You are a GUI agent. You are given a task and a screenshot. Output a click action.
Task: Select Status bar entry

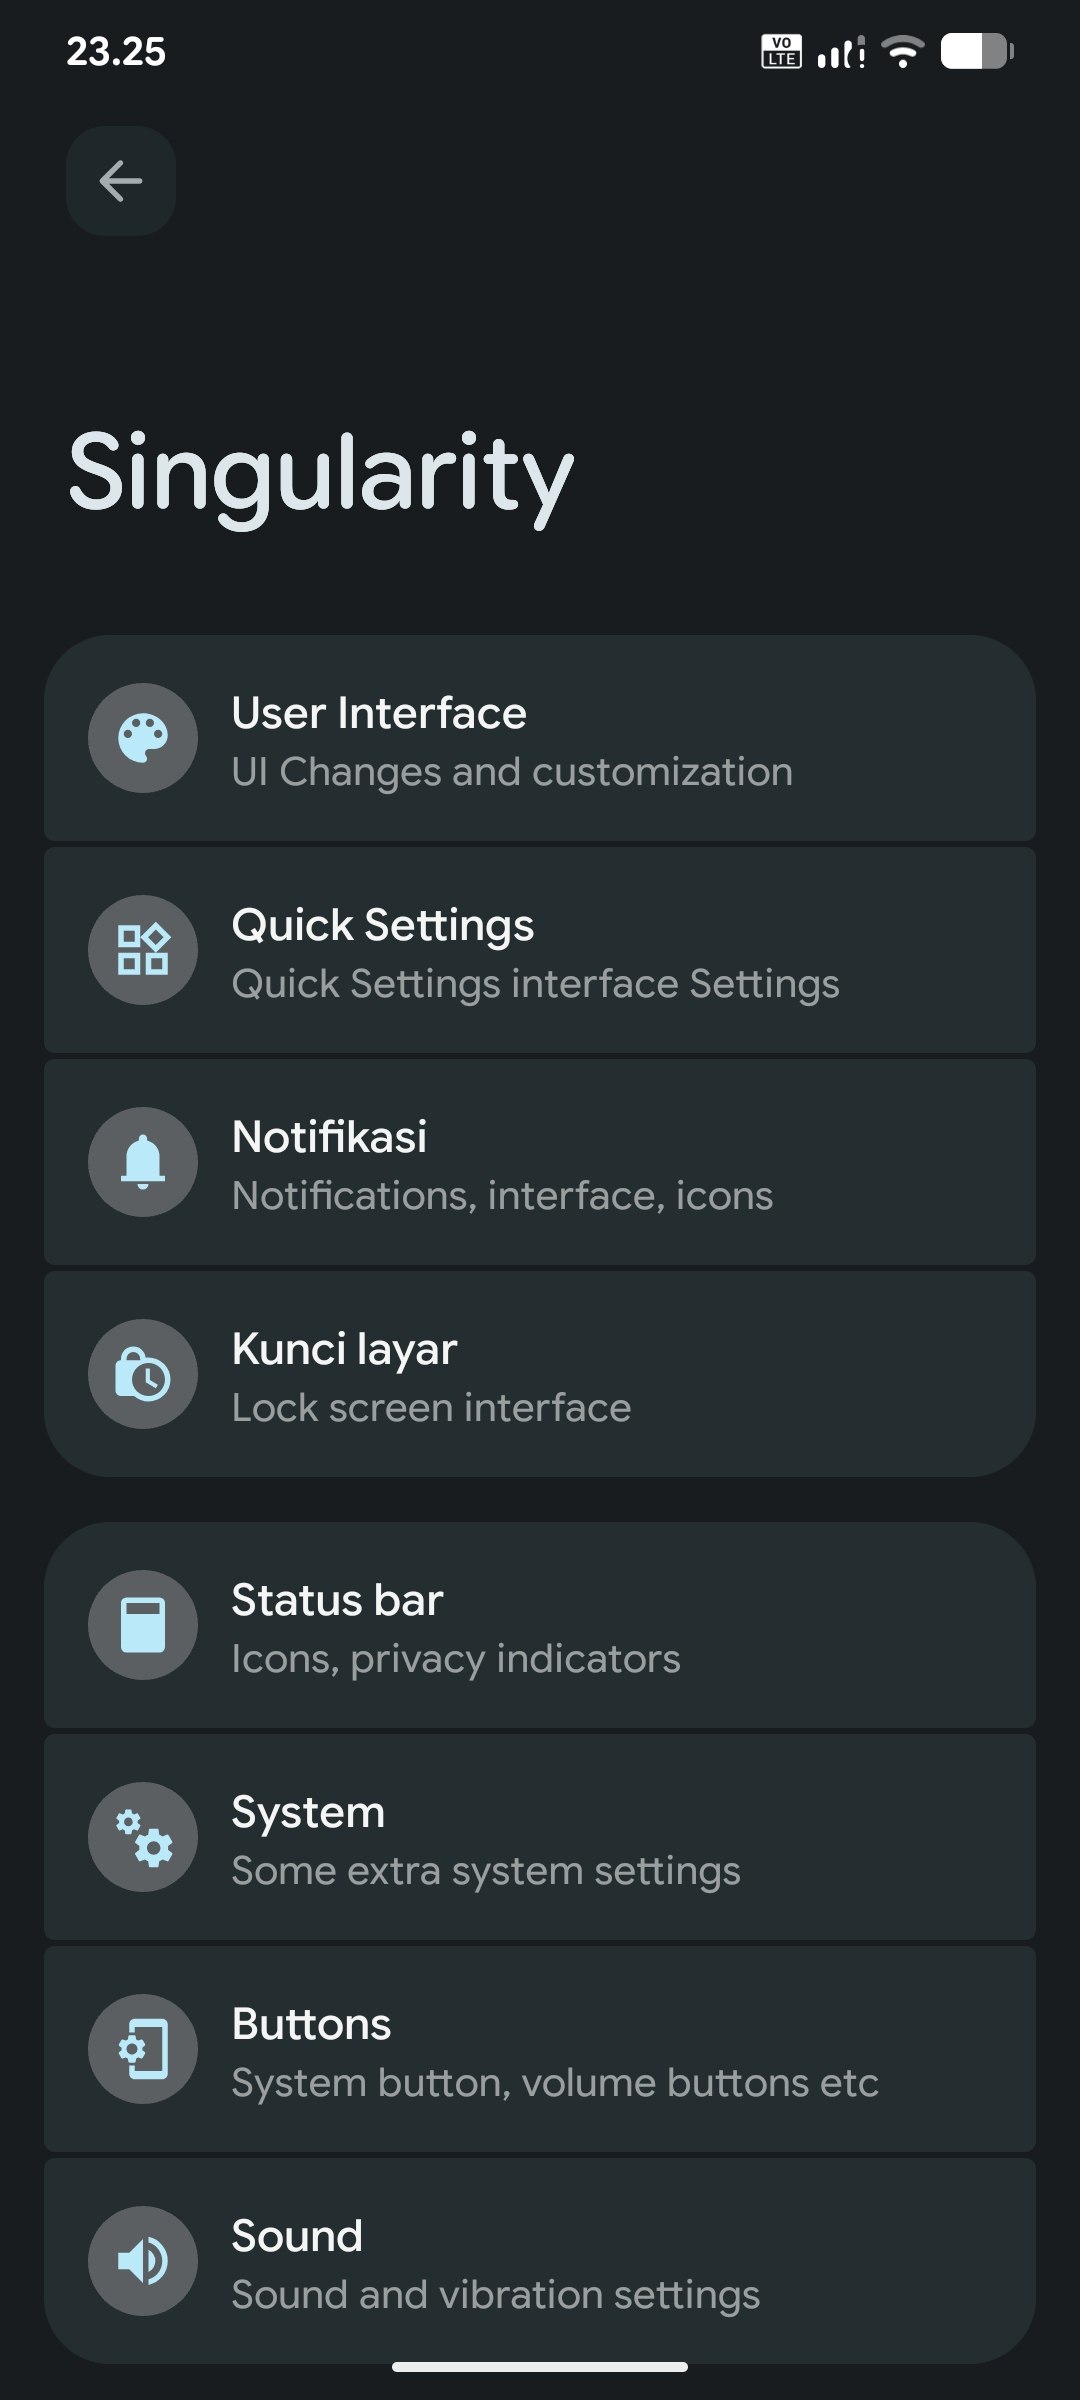coord(540,1625)
